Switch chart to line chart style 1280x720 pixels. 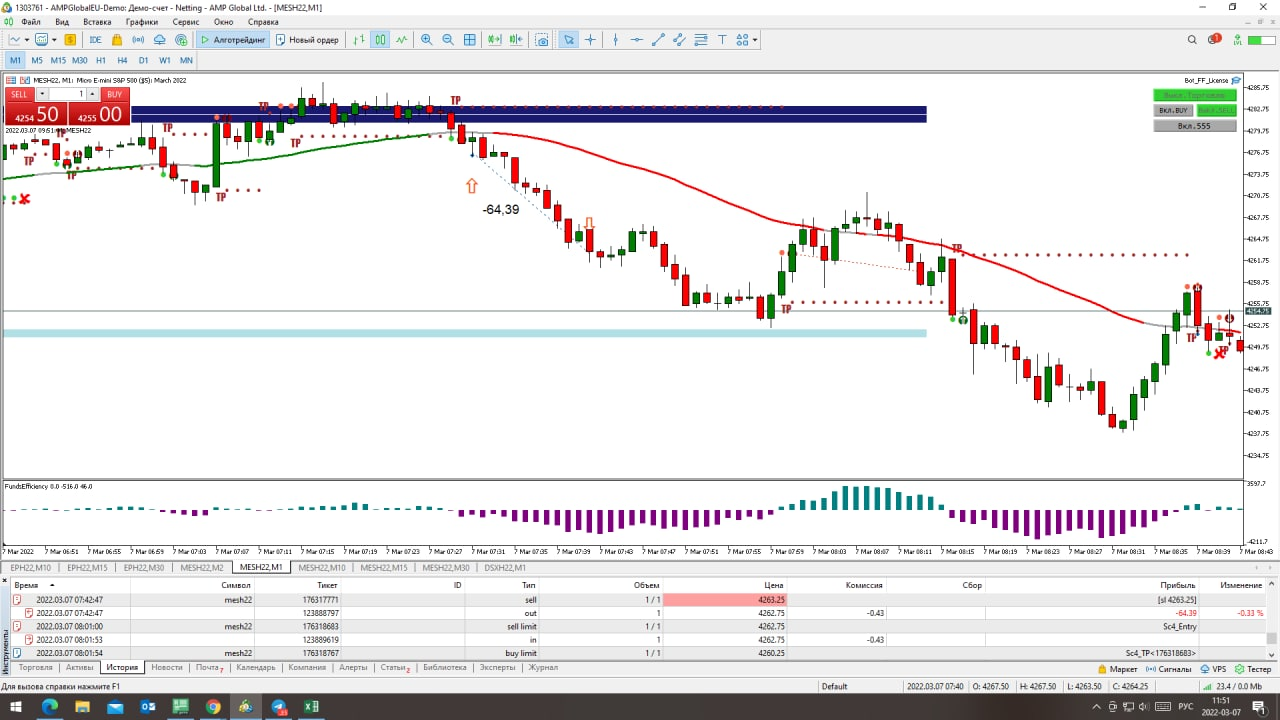click(x=402, y=40)
